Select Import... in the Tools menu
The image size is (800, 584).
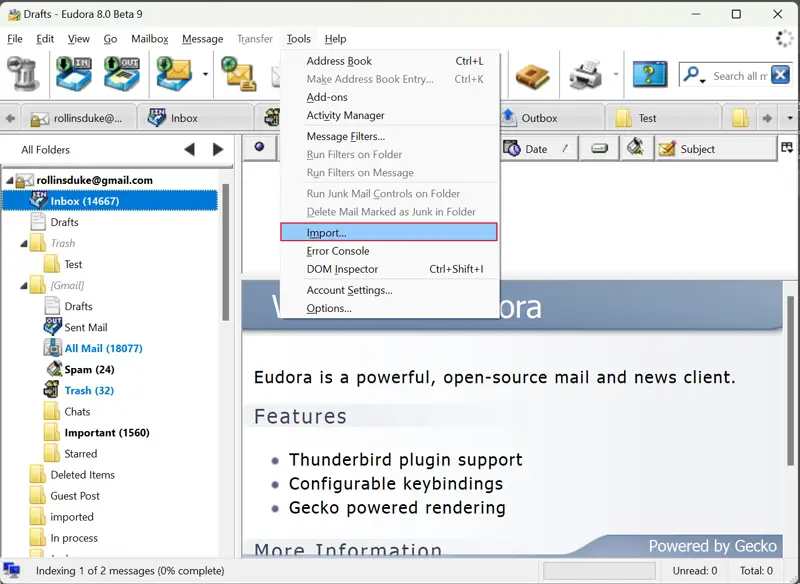click(x=389, y=233)
